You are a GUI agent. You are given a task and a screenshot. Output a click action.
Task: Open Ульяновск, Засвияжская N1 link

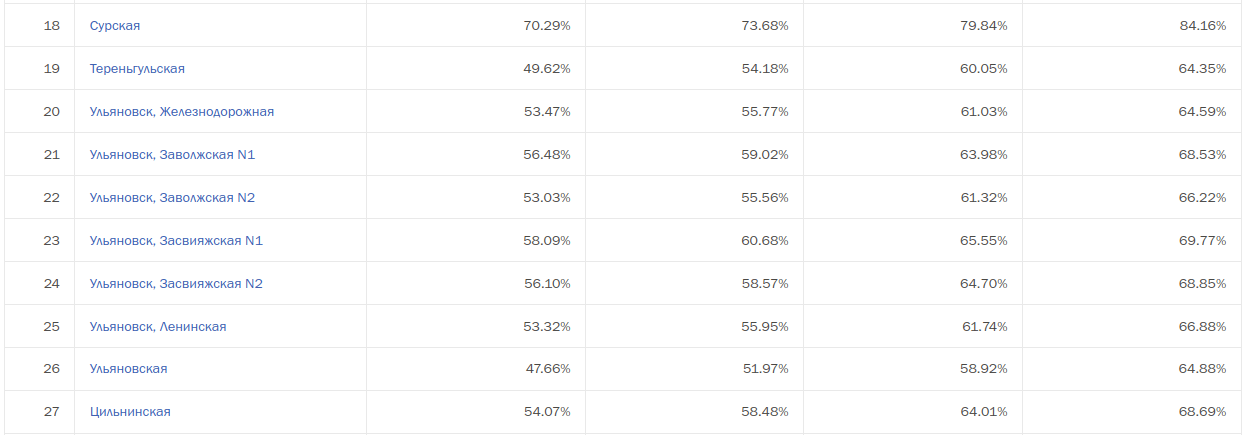tap(176, 241)
